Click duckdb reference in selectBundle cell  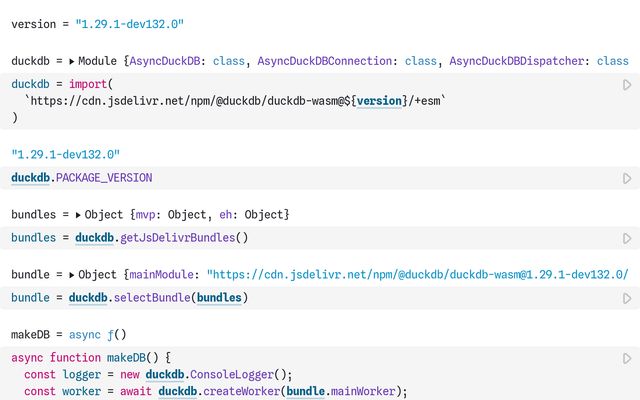click(x=88, y=298)
